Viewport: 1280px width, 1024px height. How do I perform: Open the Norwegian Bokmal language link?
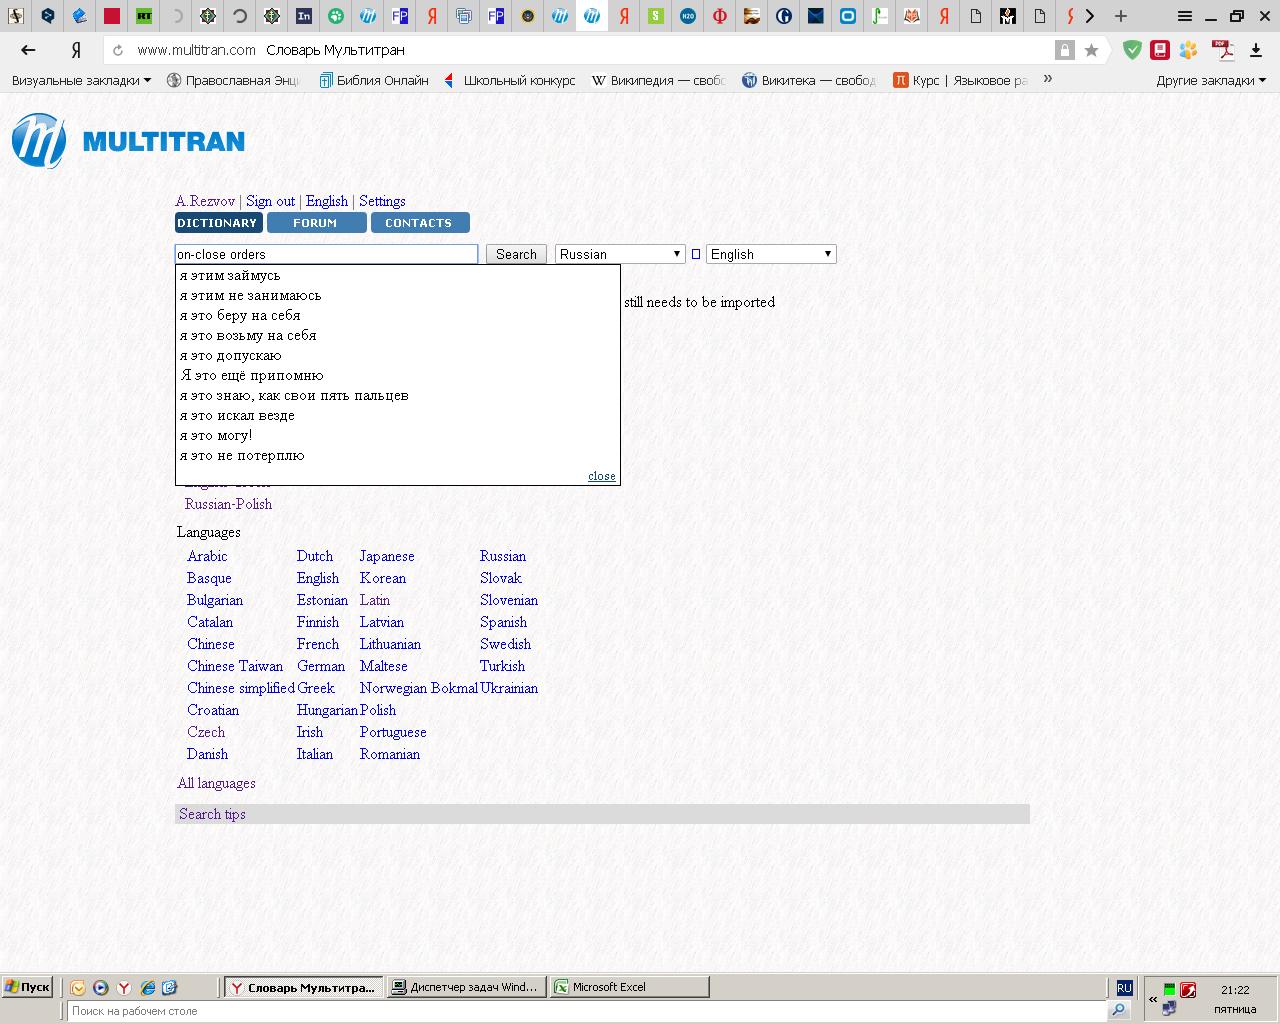419,688
